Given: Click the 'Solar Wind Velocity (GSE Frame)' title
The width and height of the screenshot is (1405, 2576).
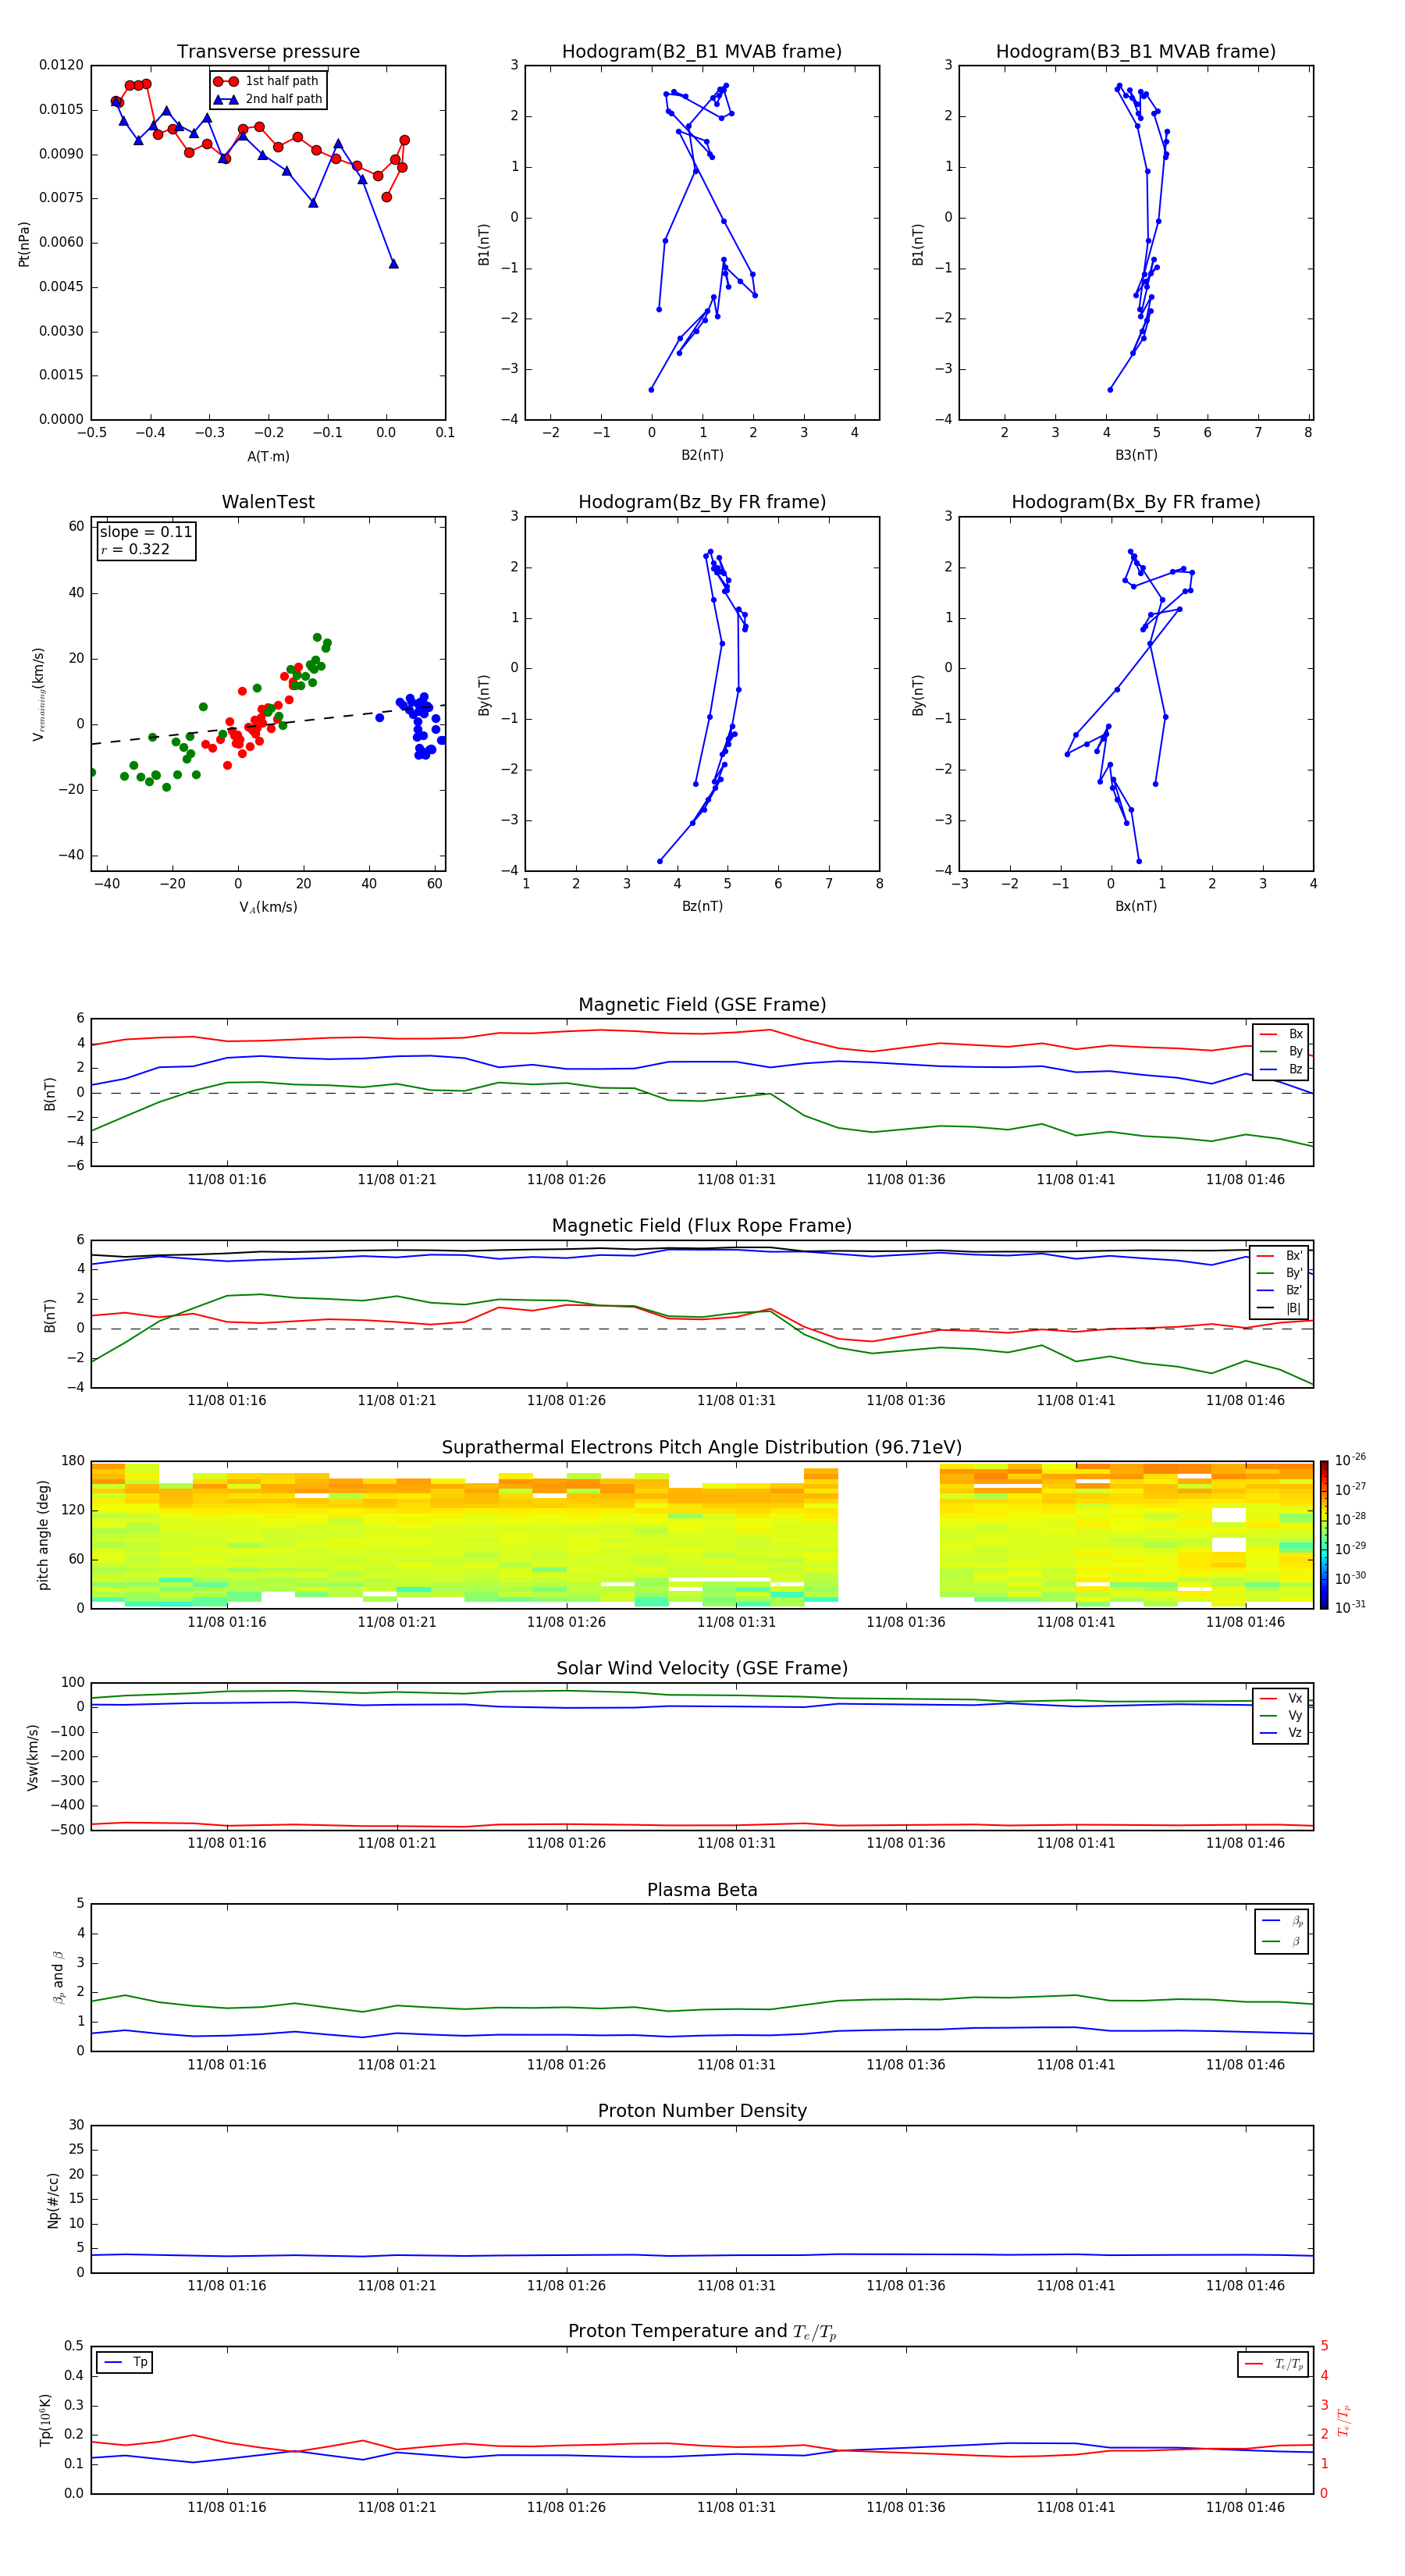Looking at the screenshot, I should tap(702, 1669).
